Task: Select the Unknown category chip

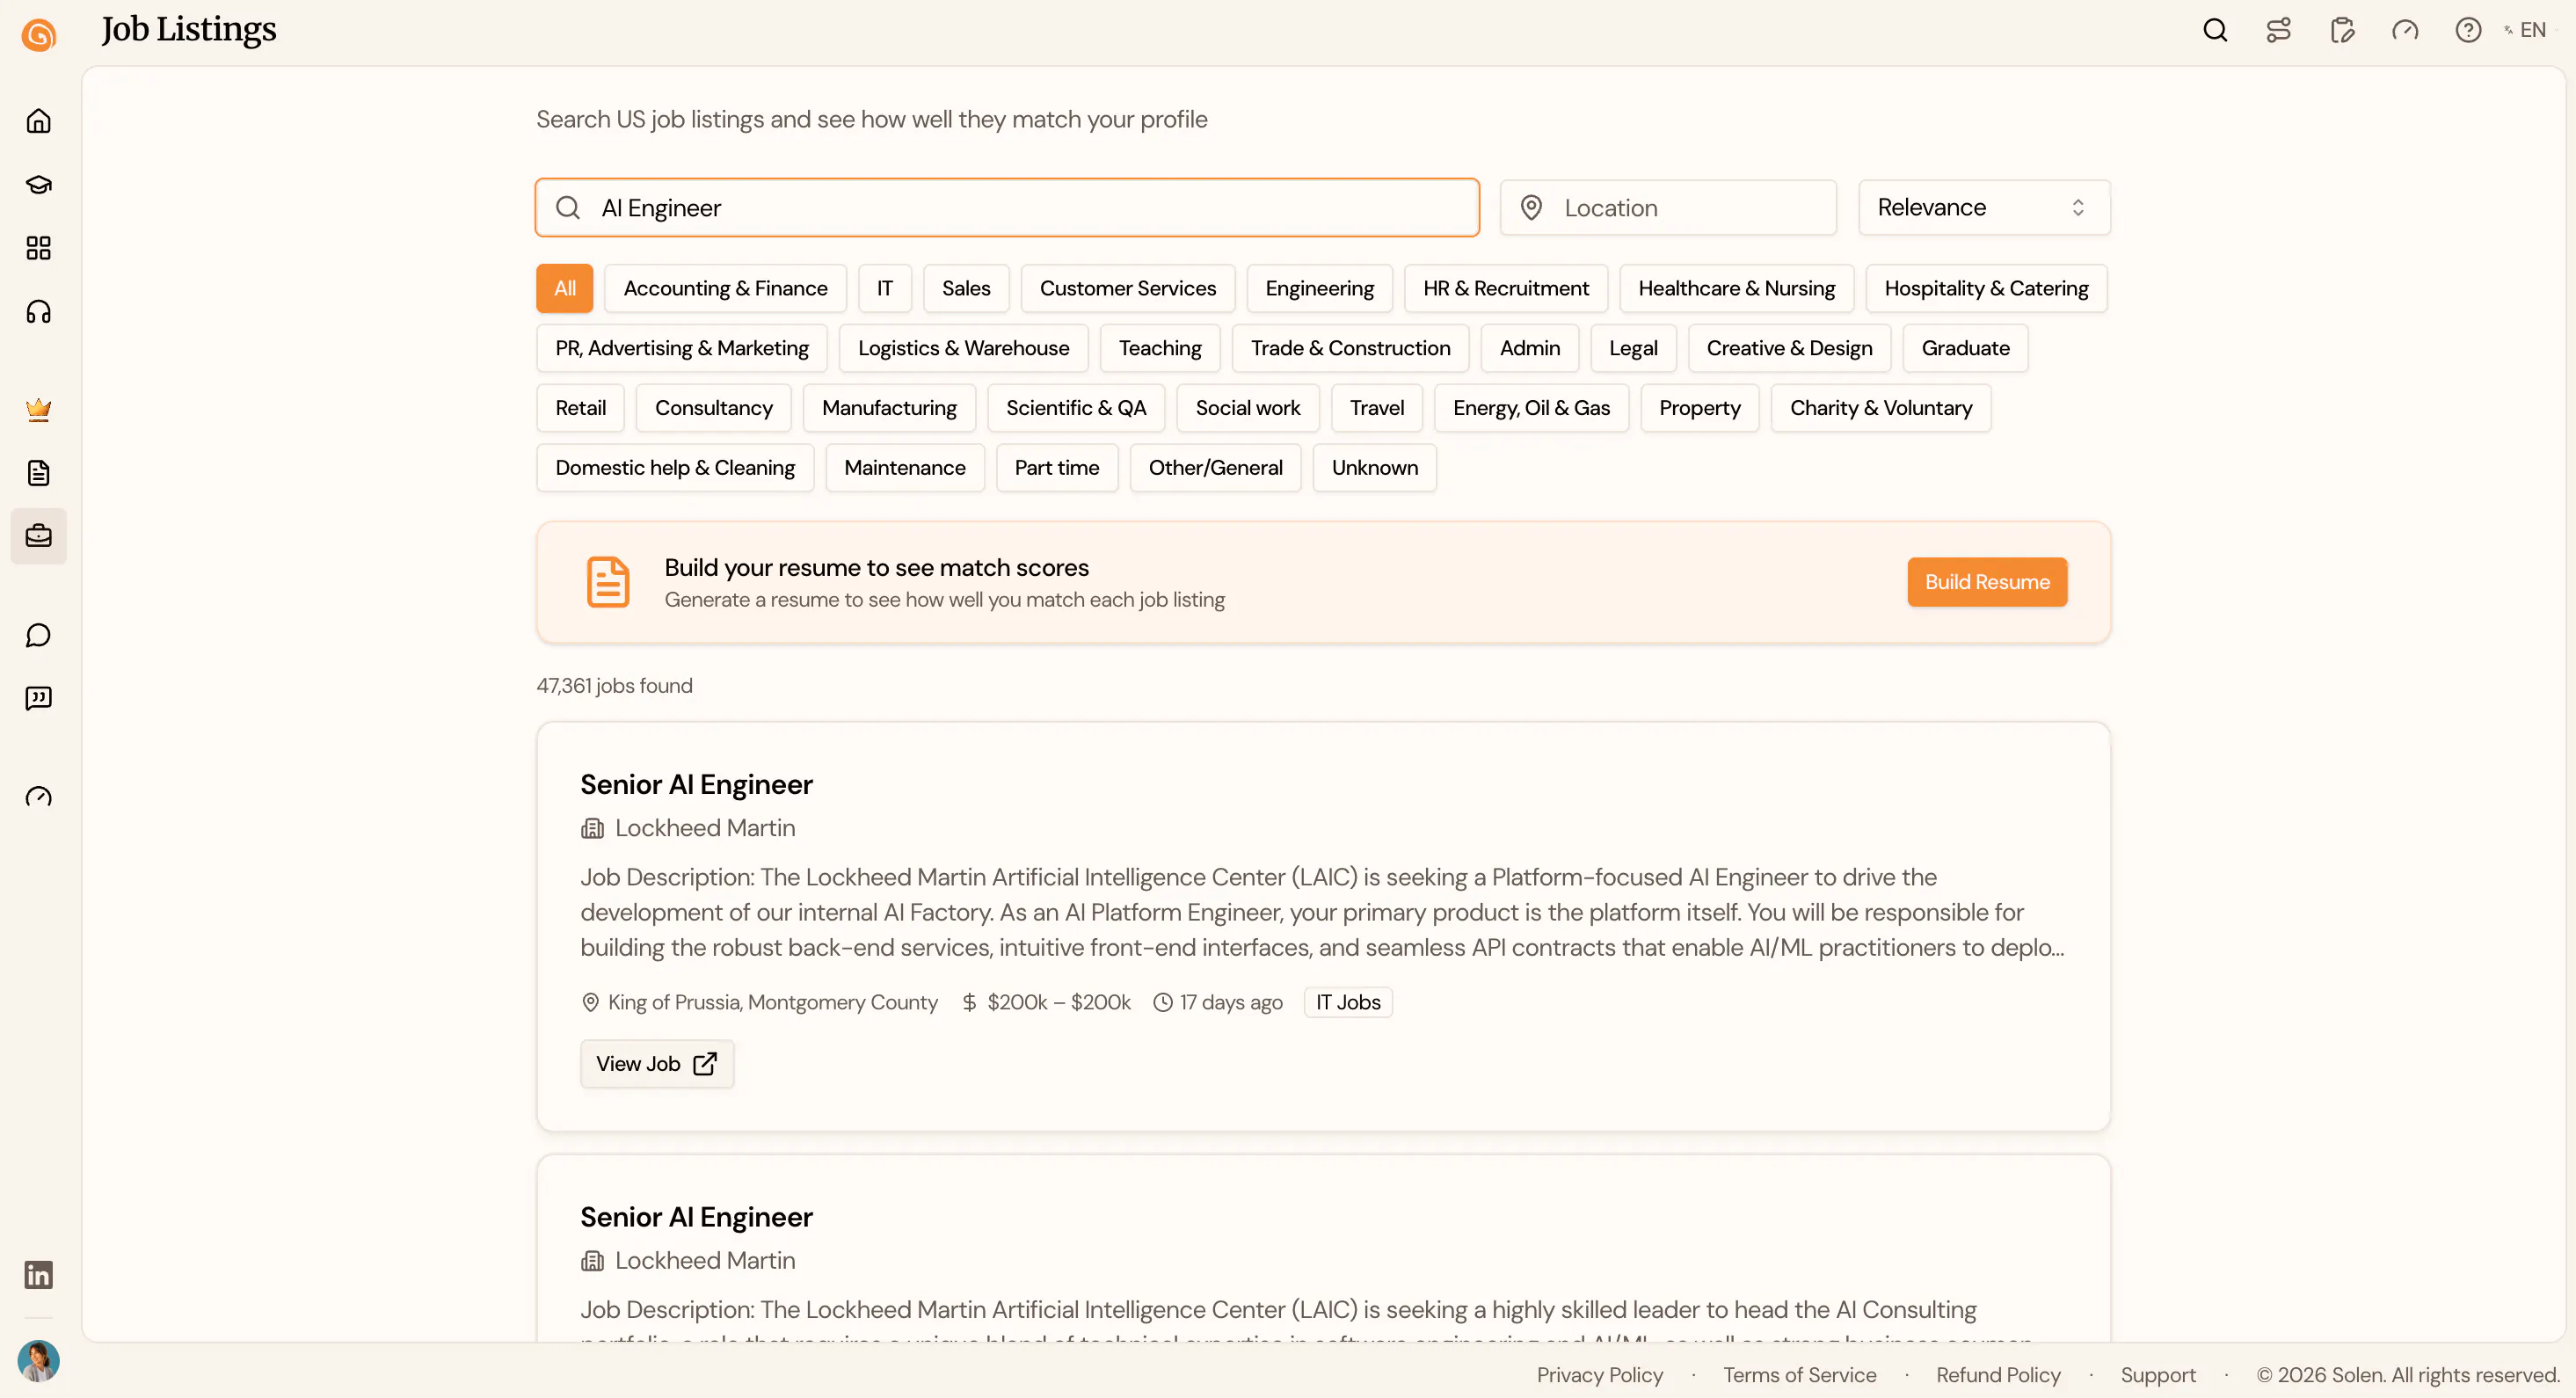Action: tap(1375, 468)
